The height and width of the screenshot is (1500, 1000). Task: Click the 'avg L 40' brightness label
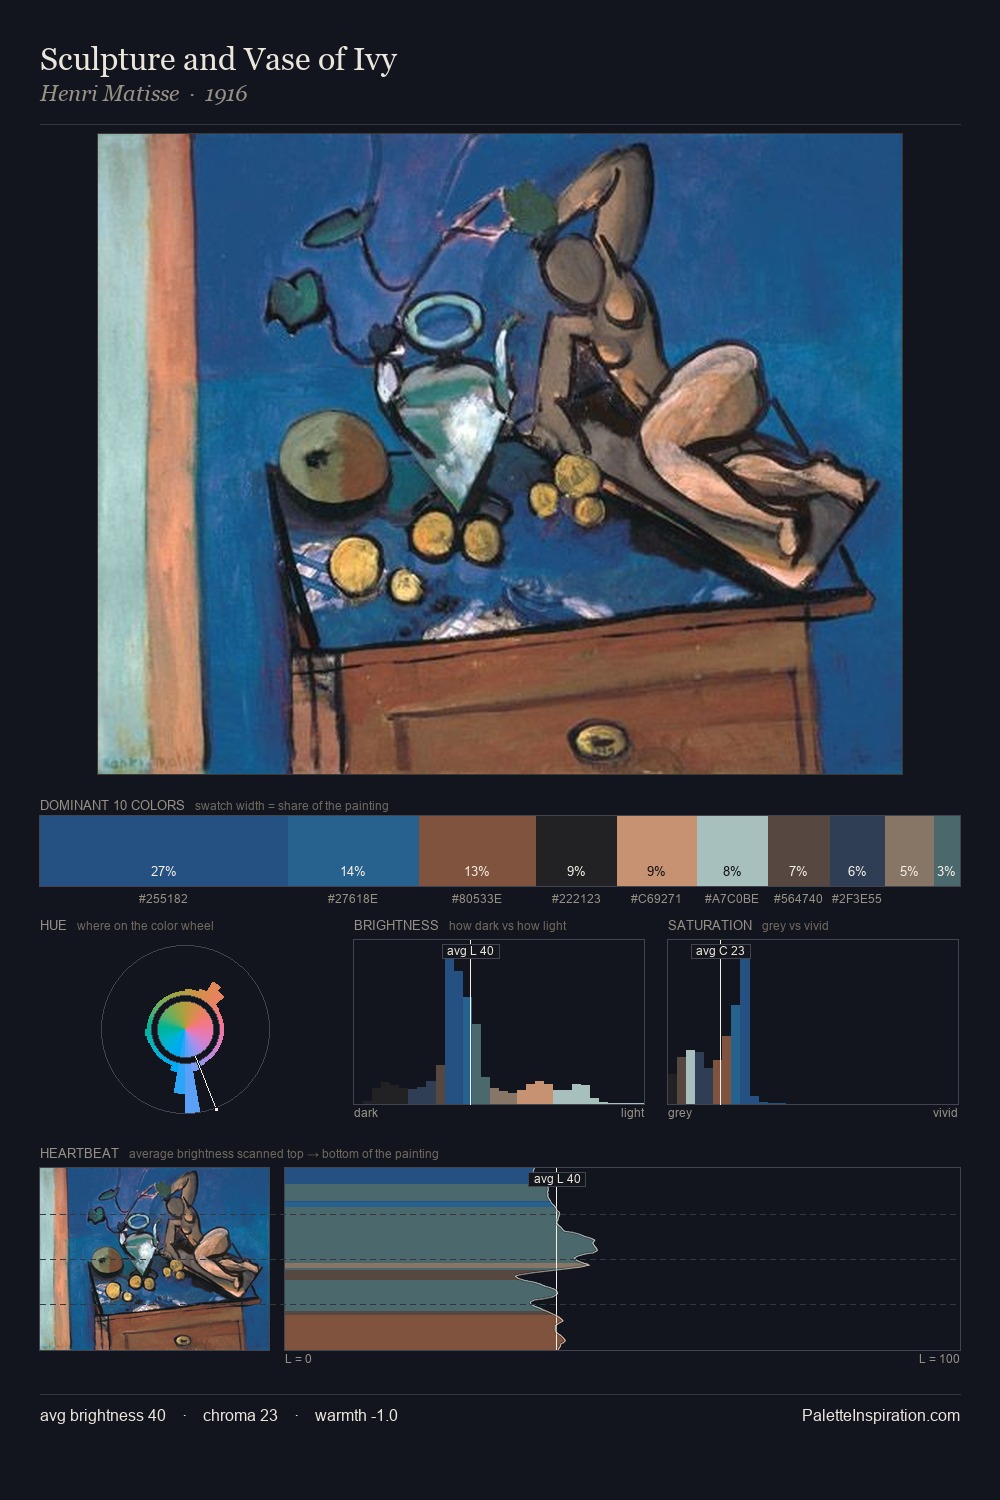pyautogui.click(x=470, y=951)
